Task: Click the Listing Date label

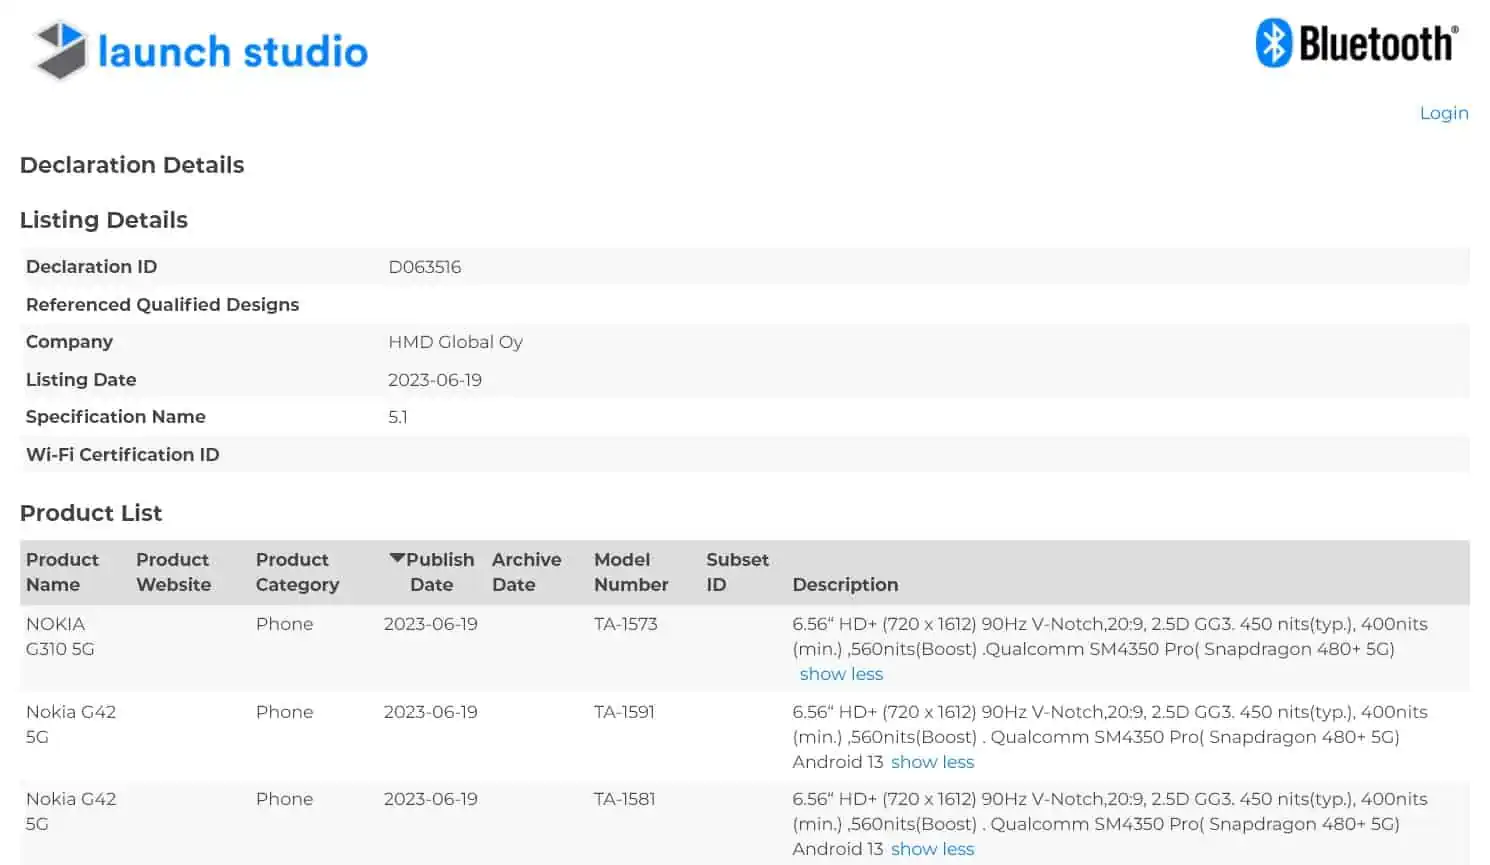Action: pyautogui.click(x=81, y=380)
